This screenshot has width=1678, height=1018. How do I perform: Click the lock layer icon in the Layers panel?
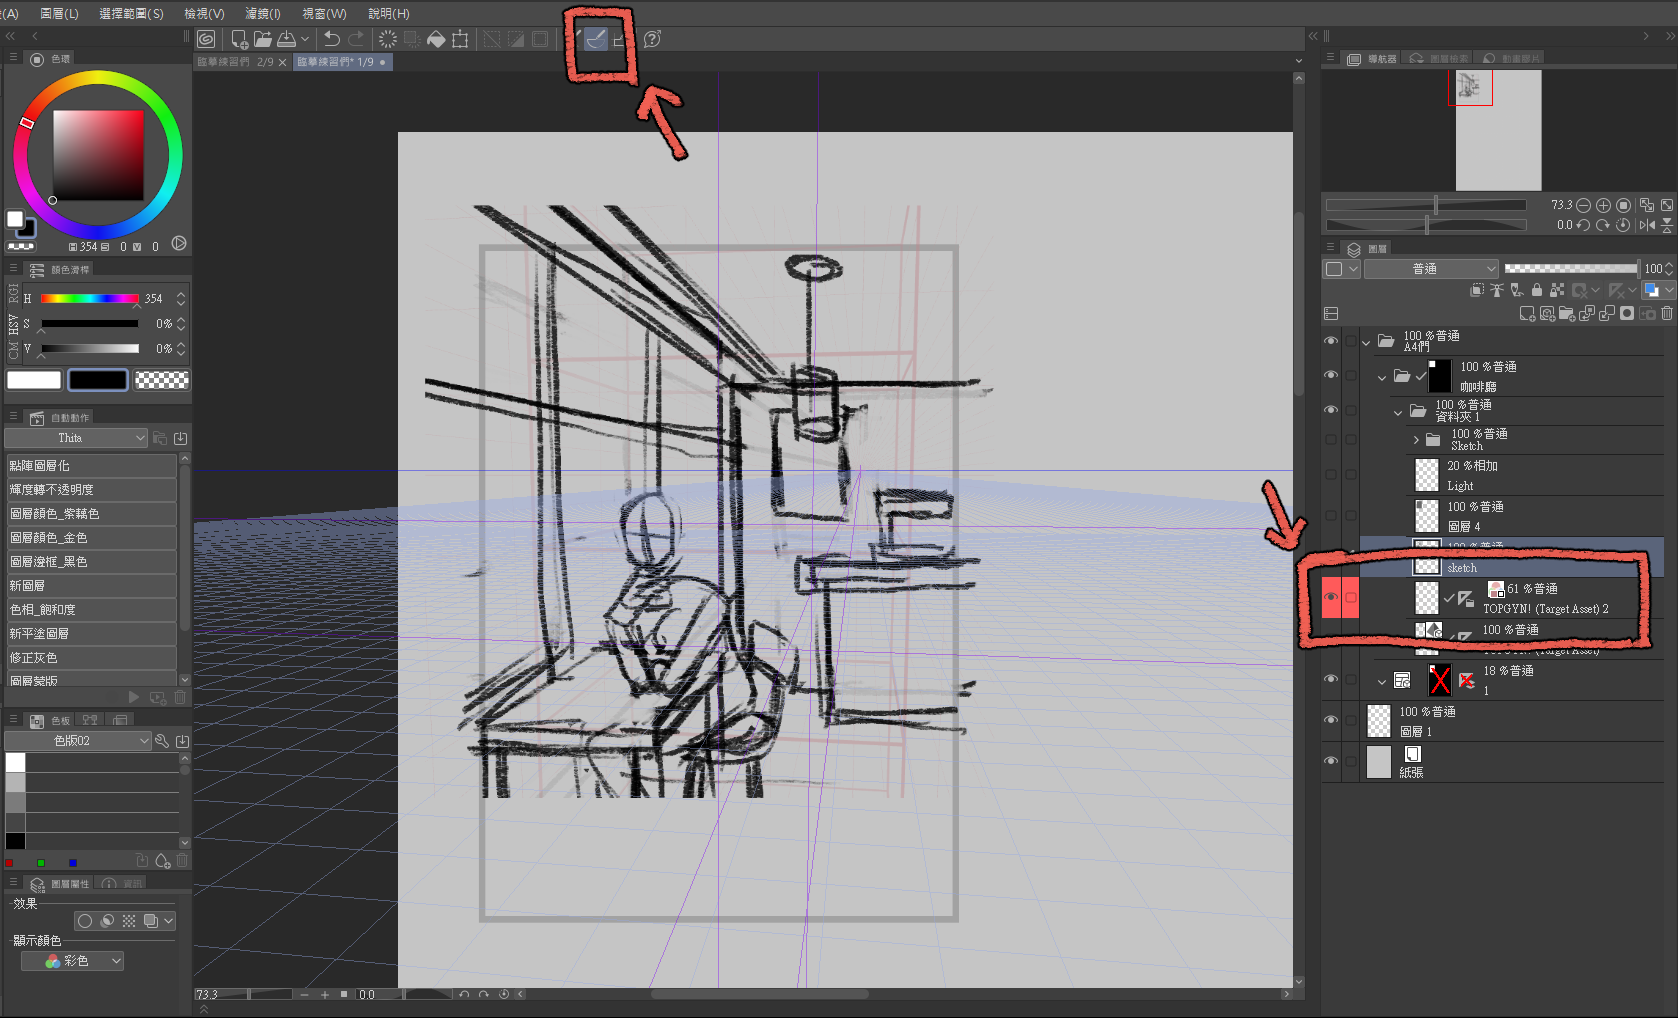pyautogui.click(x=1537, y=290)
